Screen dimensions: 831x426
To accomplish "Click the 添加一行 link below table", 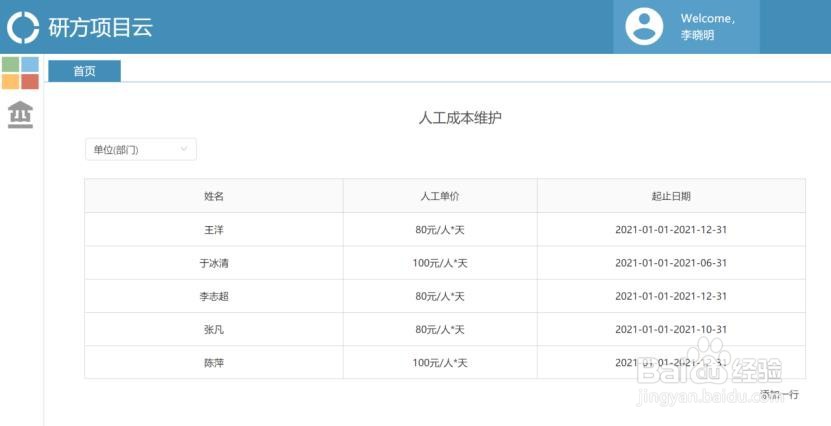I will [x=780, y=394].
